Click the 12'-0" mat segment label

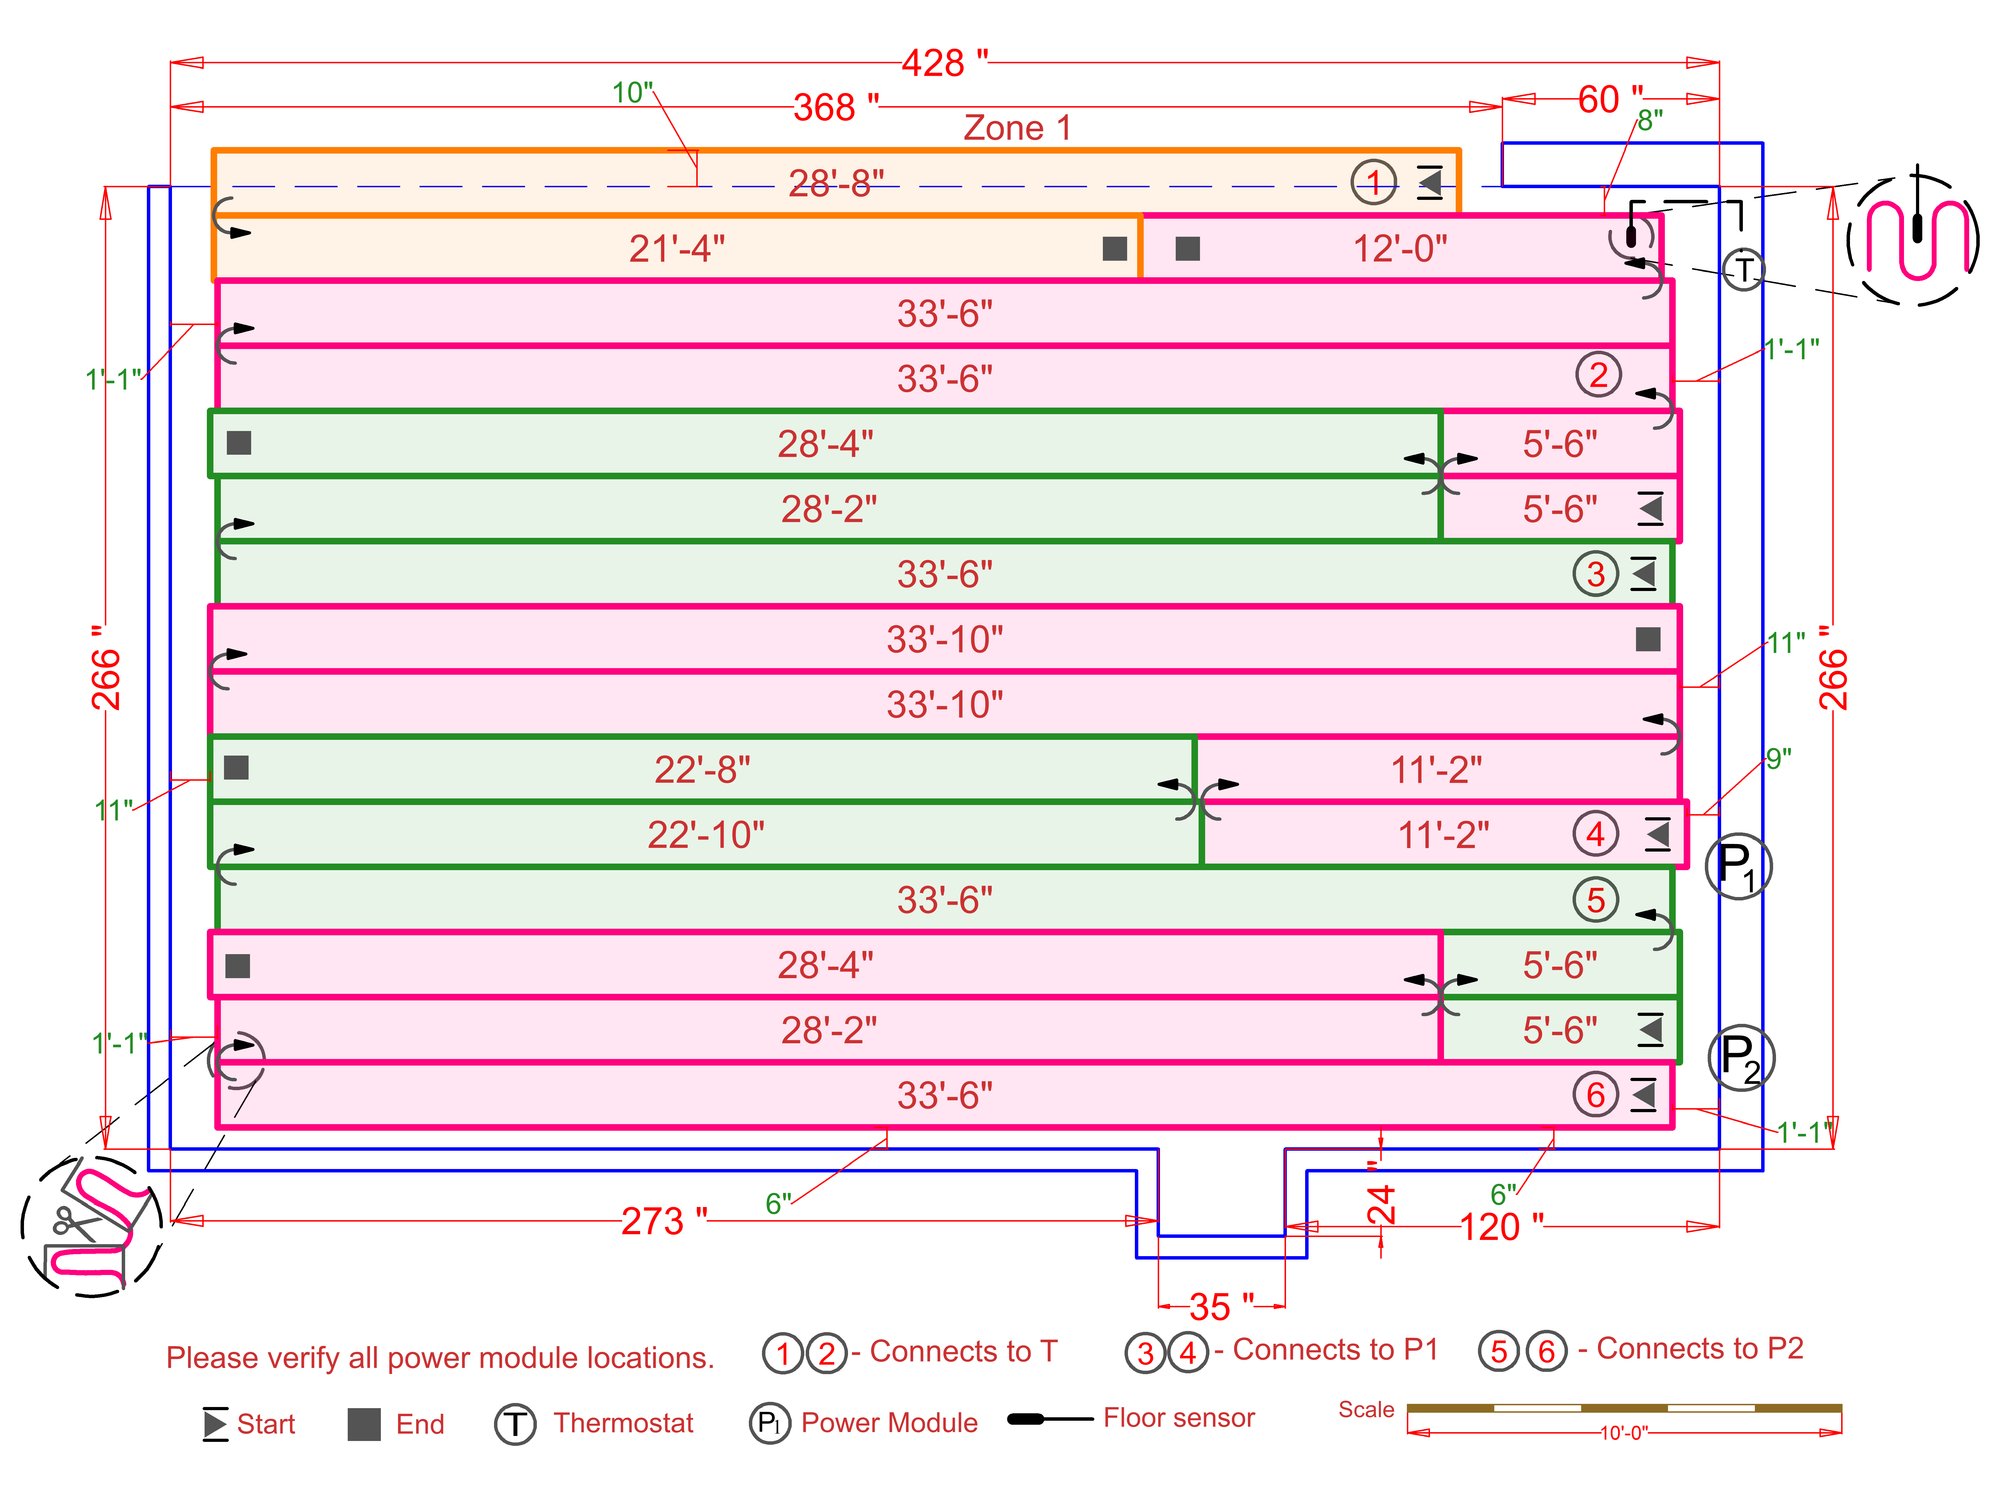1400,248
